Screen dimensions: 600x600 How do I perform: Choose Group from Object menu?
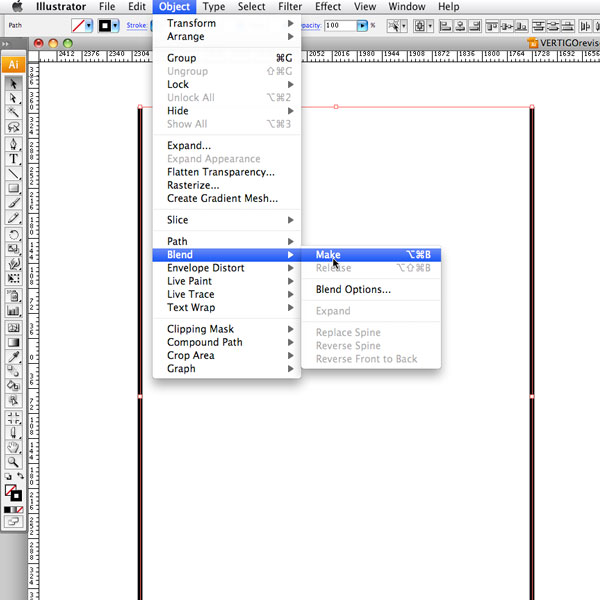click(227, 58)
